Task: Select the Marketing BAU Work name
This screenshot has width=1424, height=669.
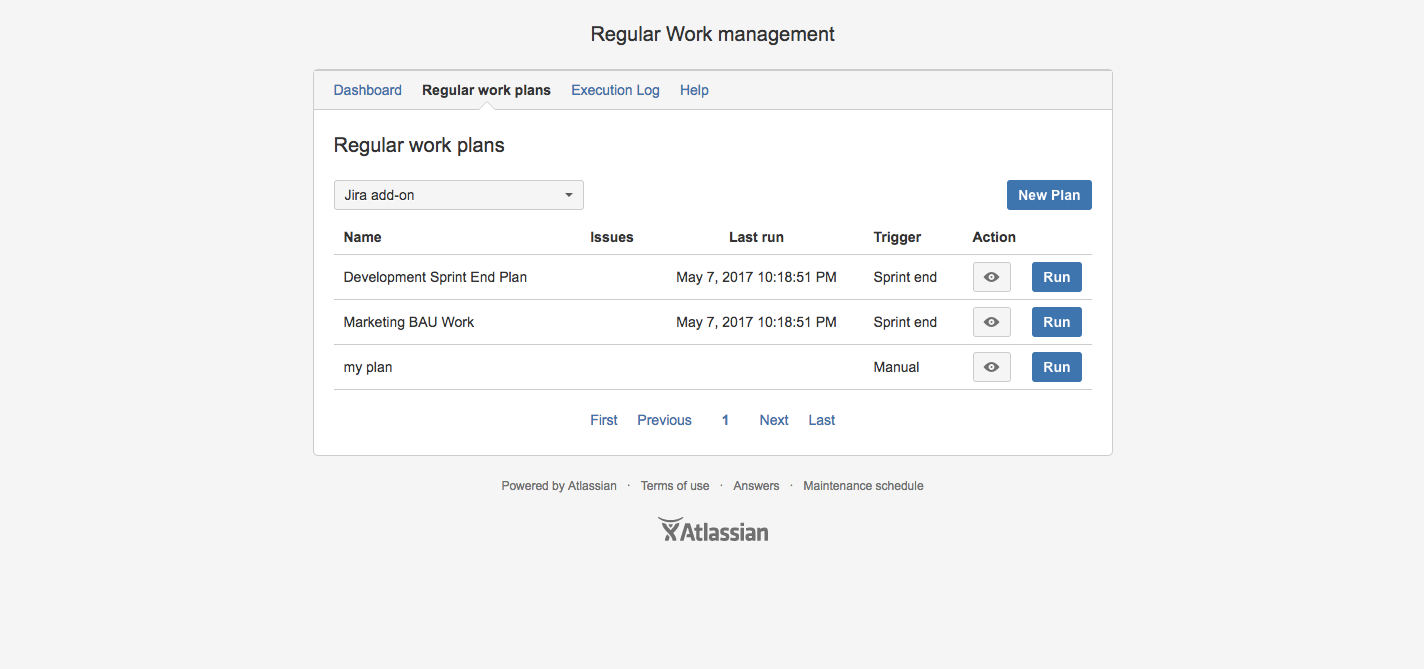Action: pos(409,322)
